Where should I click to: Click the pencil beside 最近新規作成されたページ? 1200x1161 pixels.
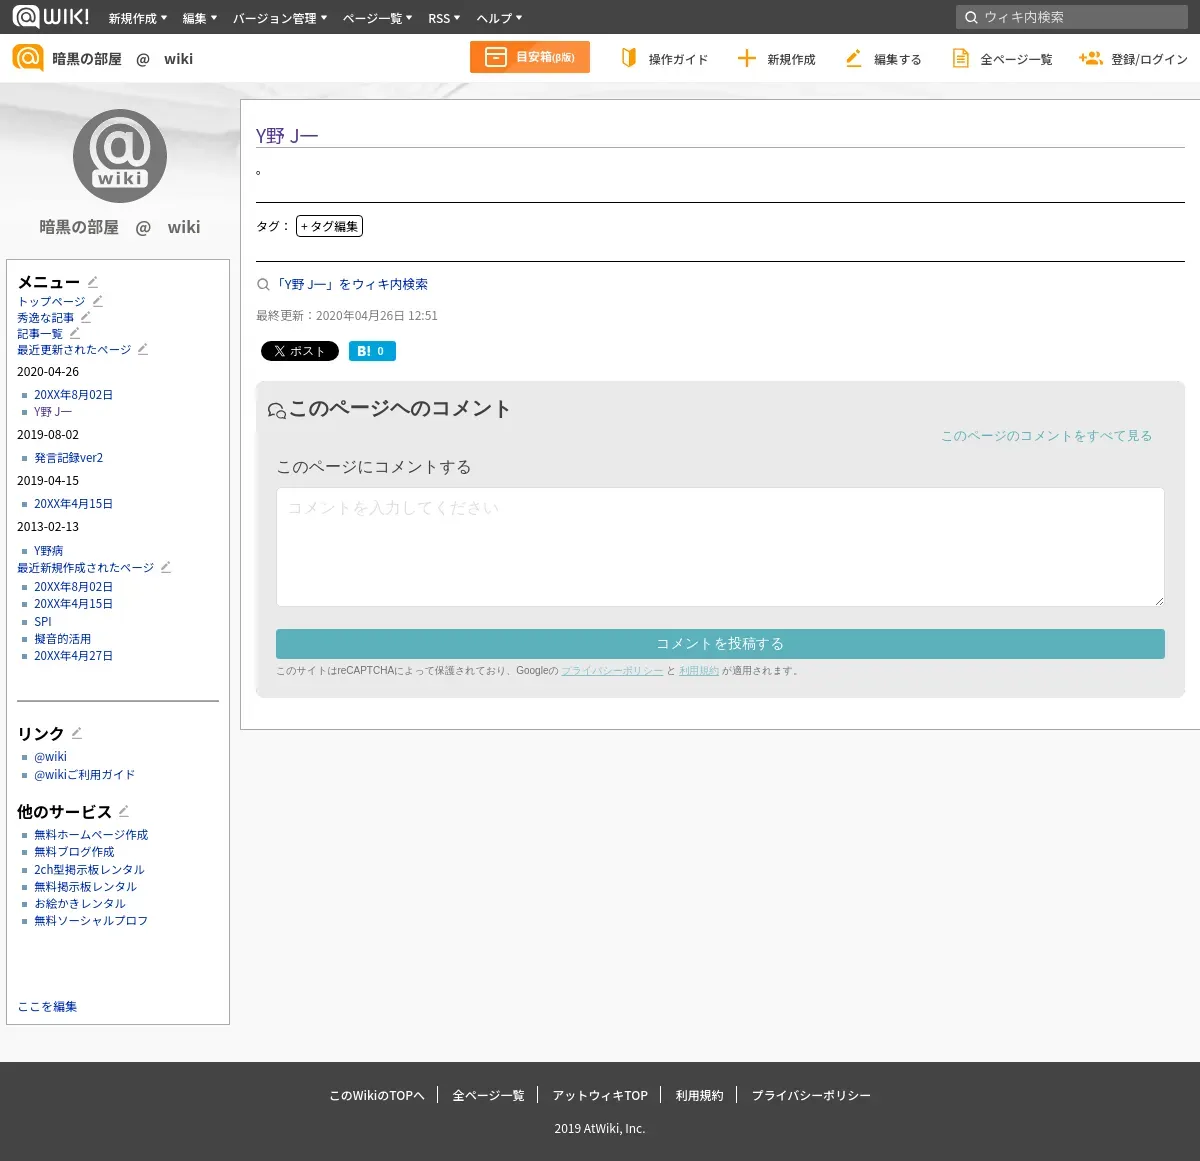(166, 567)
